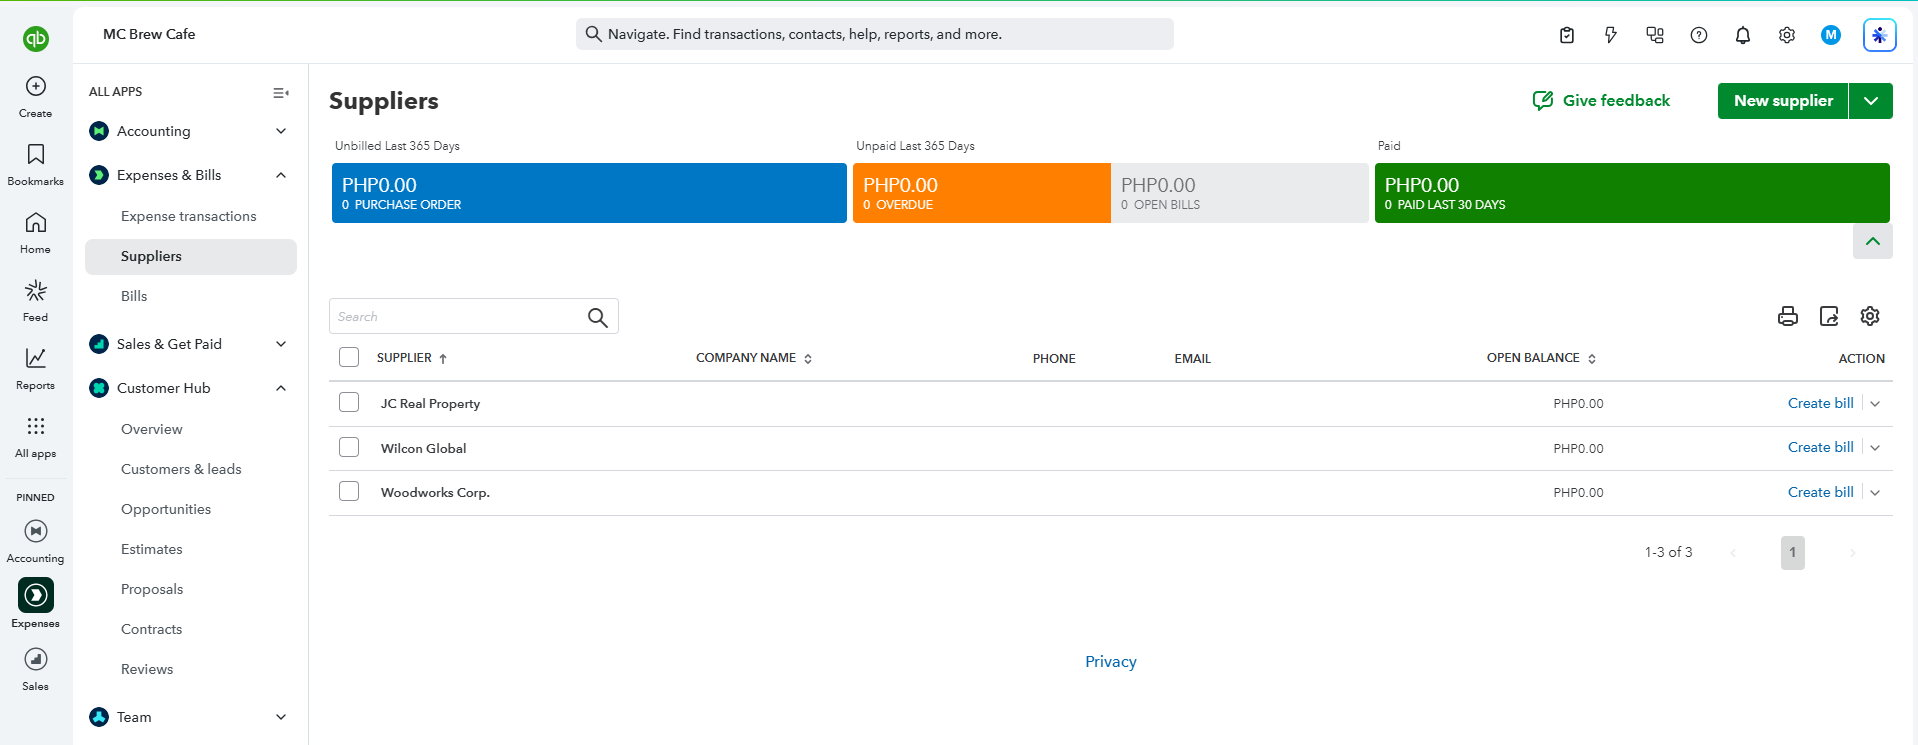Expand the Team menu section
This screenshot has height=745, width=1918.
[x=281, y=717]
